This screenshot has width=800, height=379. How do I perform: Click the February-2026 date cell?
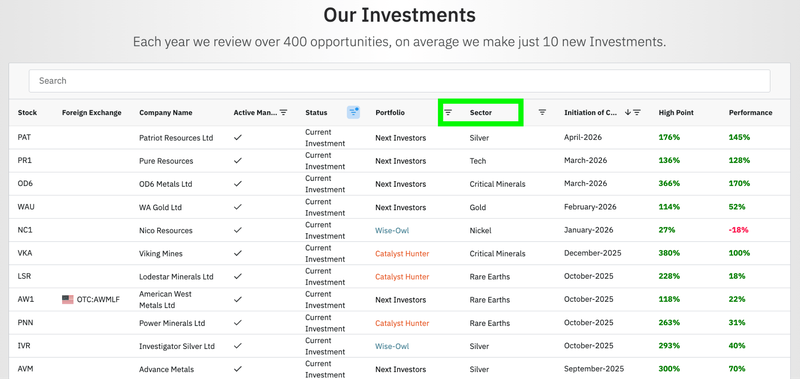coord(590,207)
